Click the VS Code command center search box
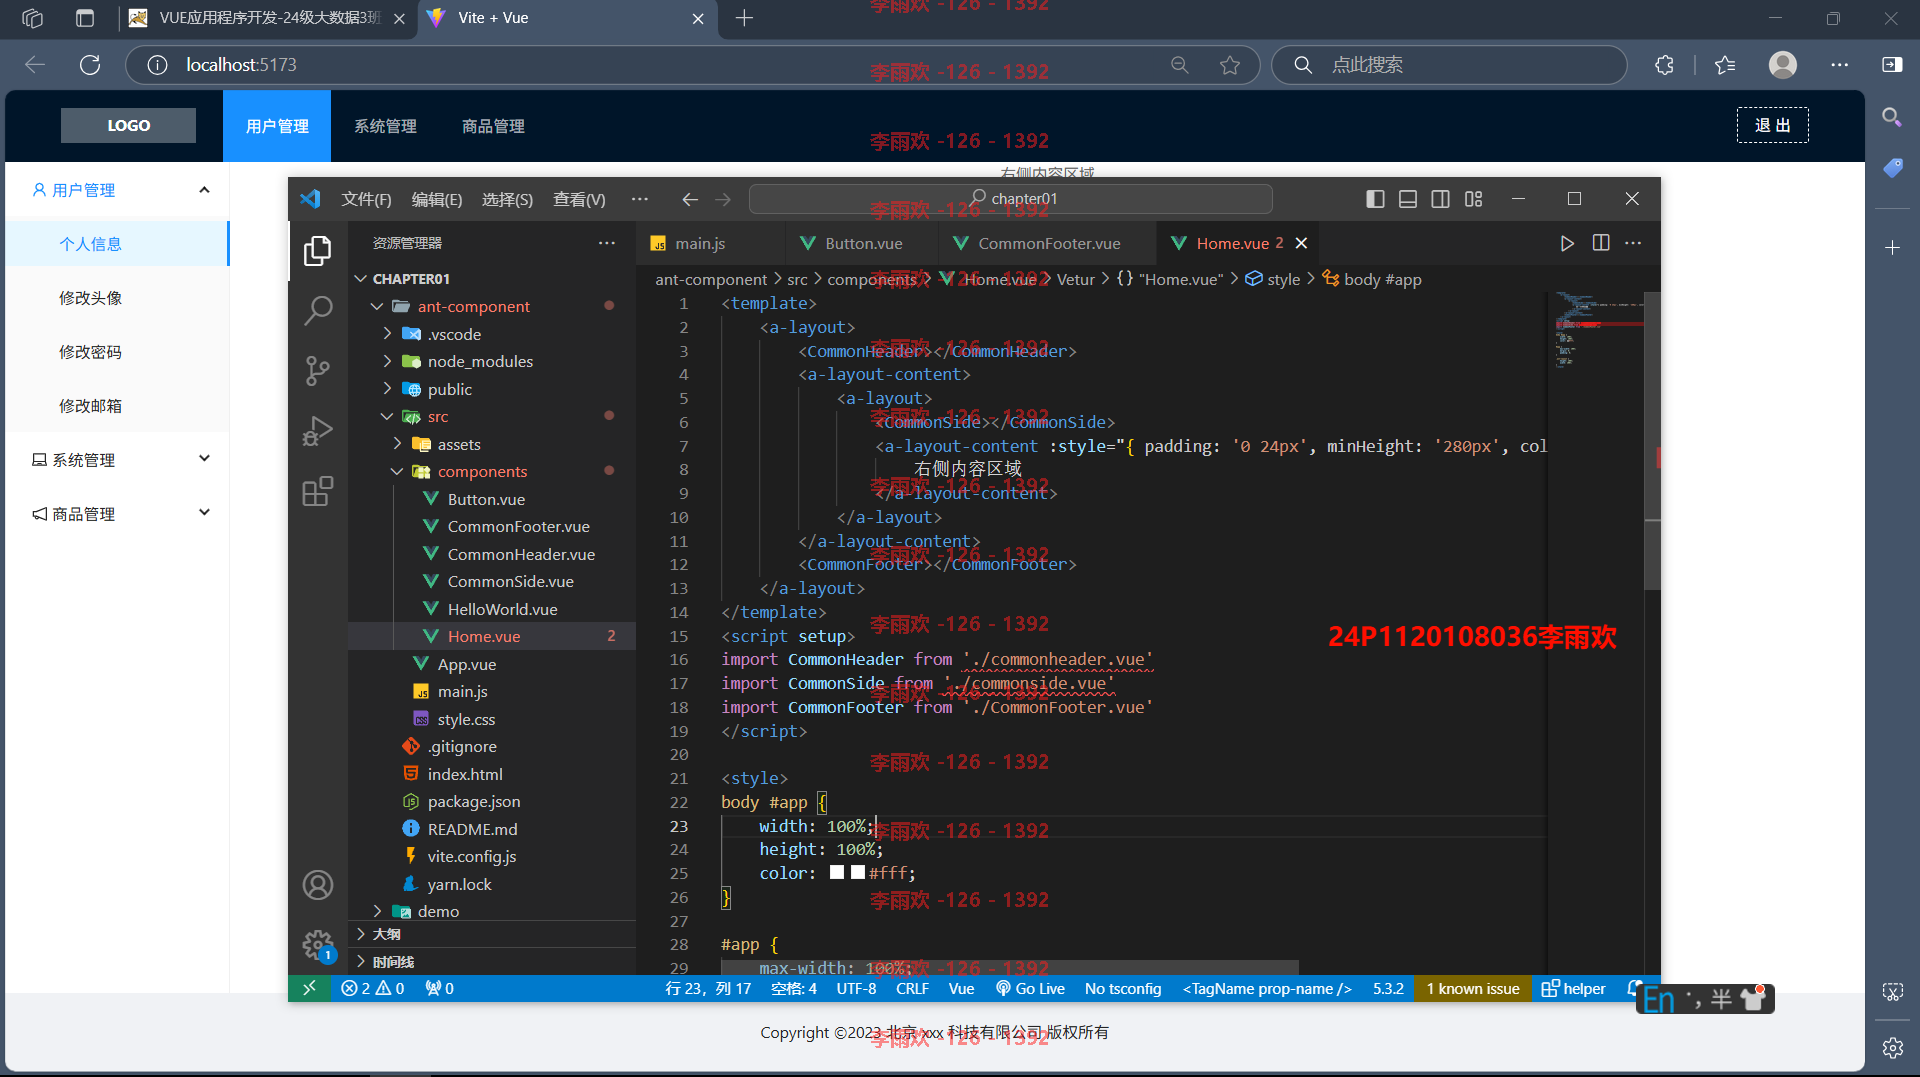 [x=1011, y=199]
